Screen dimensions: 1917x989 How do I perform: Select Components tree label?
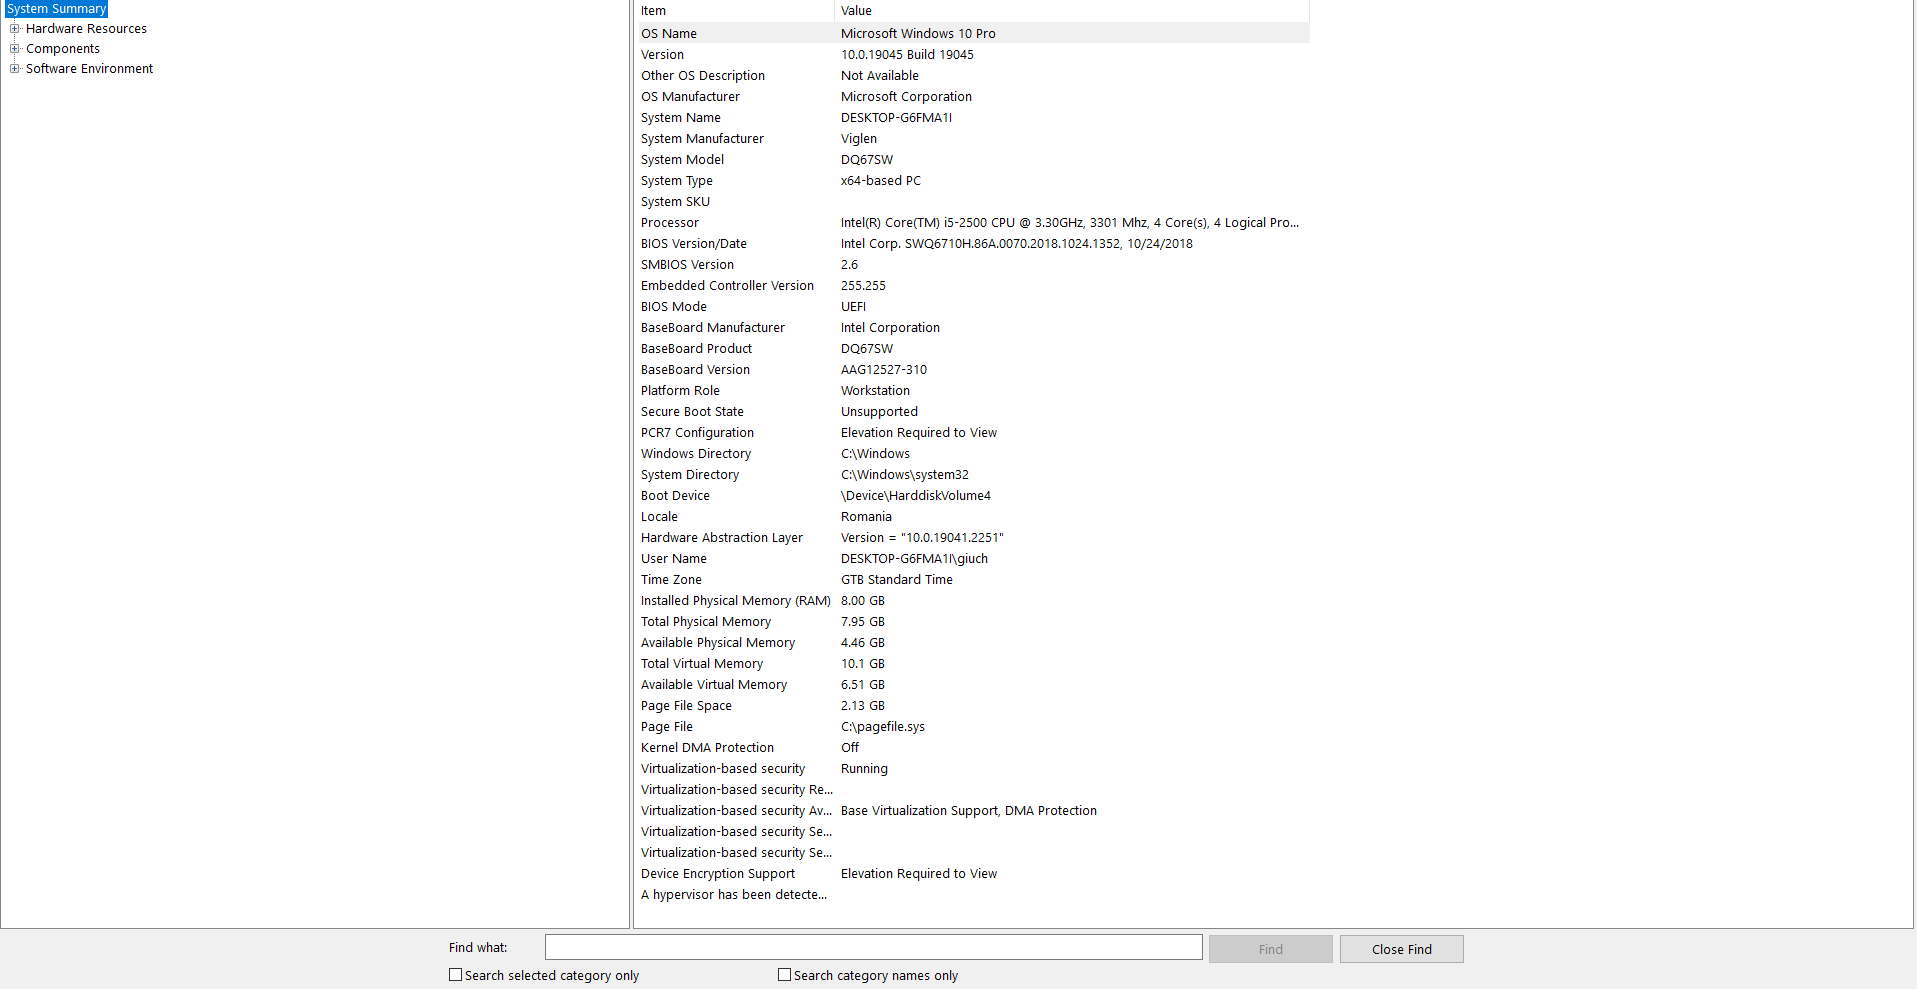coord(63,49)
